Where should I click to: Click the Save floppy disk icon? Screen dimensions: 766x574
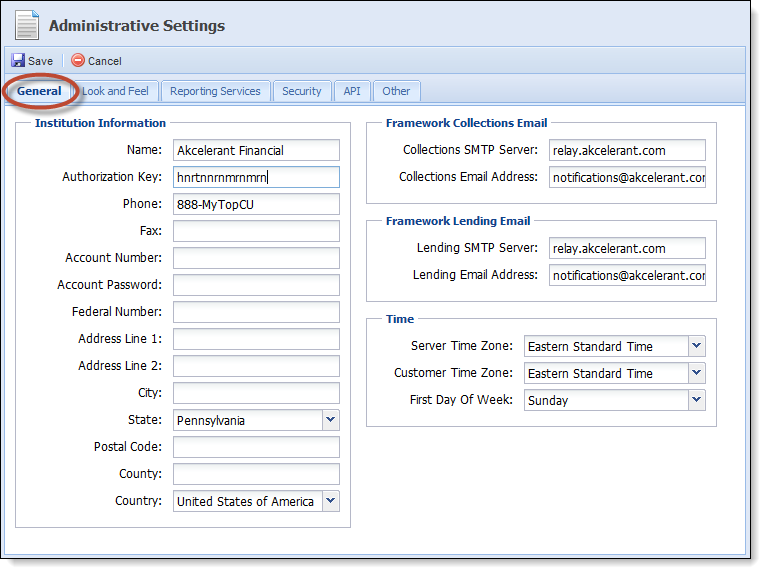tap(18, 61)
